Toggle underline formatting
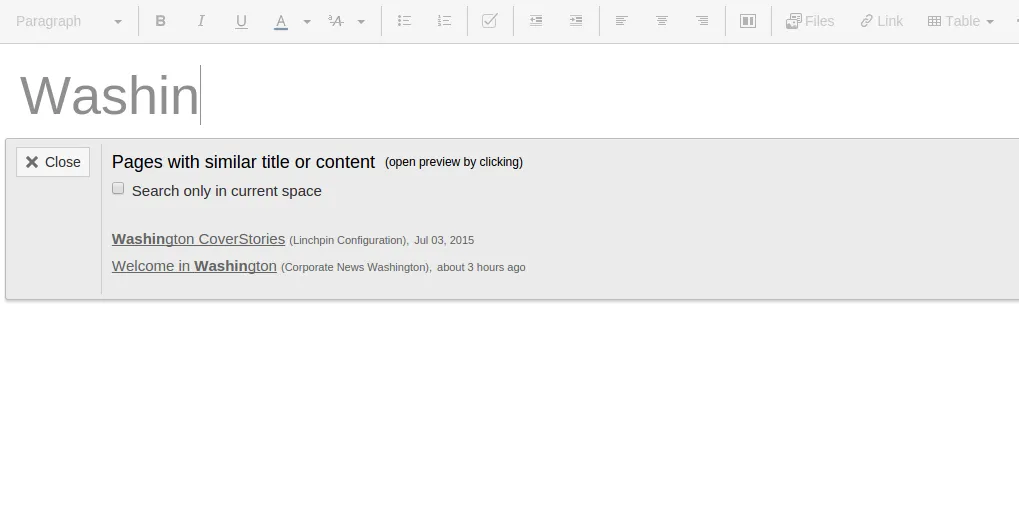This screenshot has height=519, width=1019. (241, 21)
